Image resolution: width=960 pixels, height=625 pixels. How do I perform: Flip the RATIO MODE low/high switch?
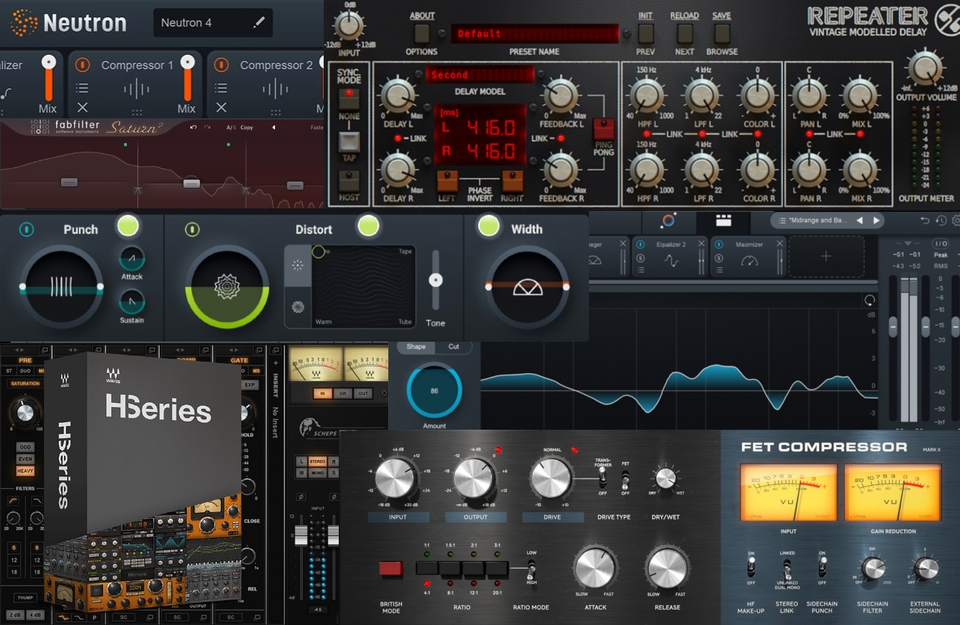(x=531, y=569)
